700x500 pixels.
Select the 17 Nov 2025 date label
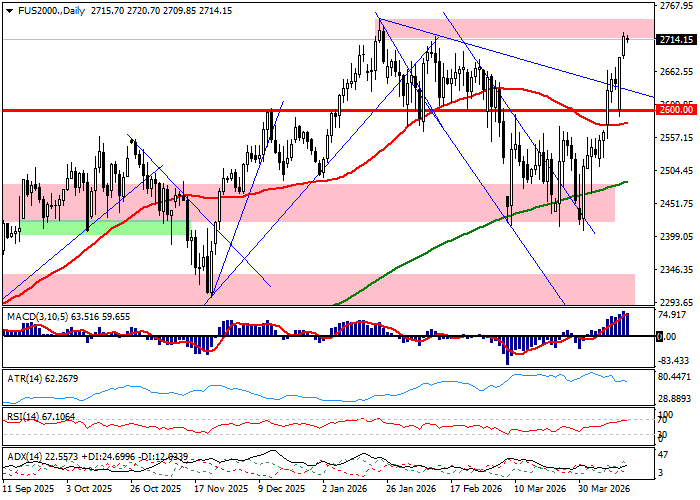220,490
